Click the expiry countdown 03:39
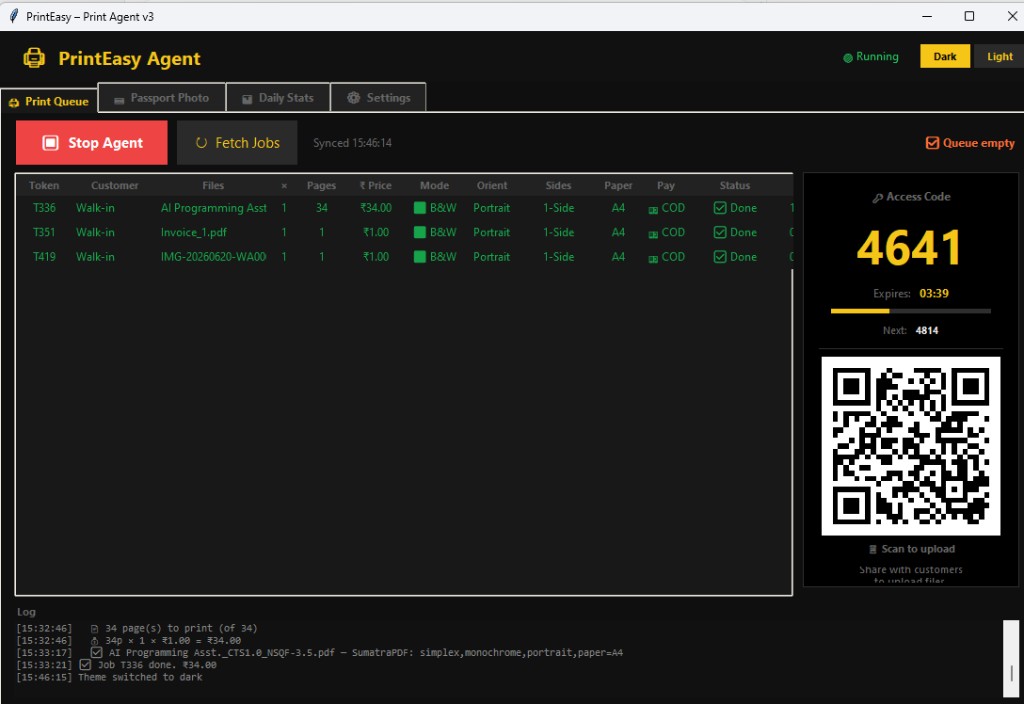1024x704 pixels. pos(934,293)
